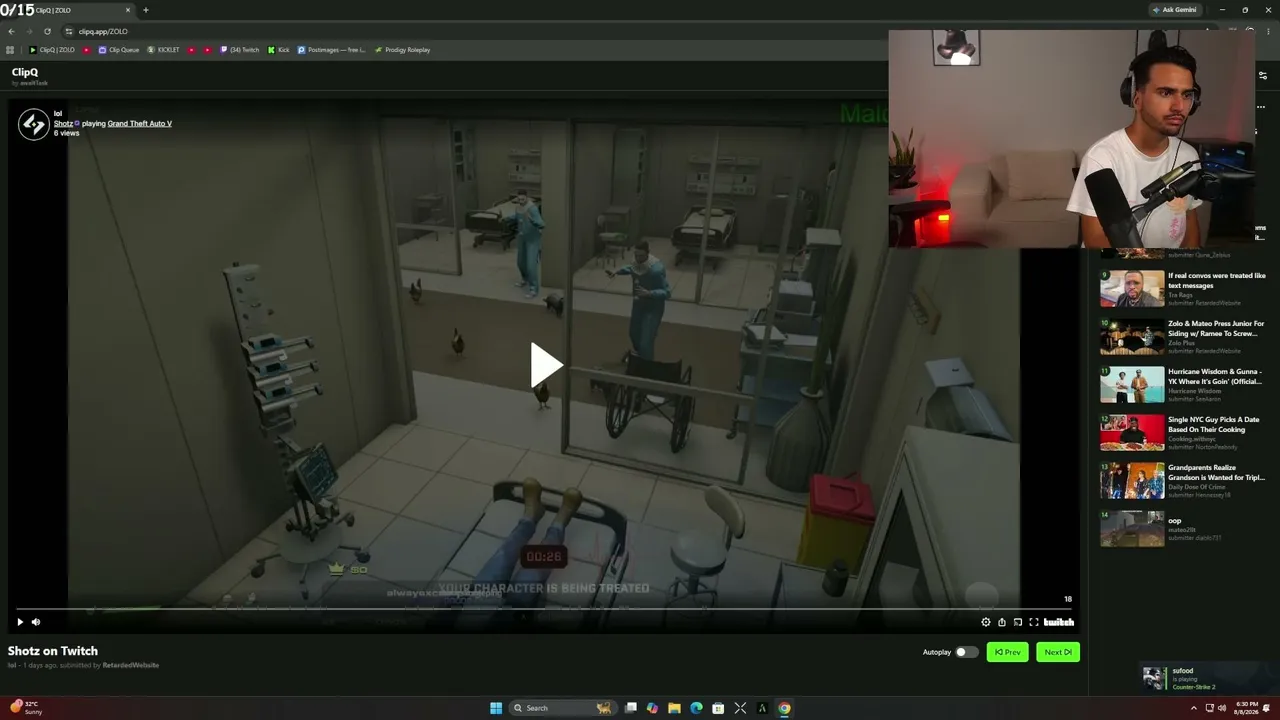Open the (34) Twitch bookmark
The image size is (1280, 720).
239,50
